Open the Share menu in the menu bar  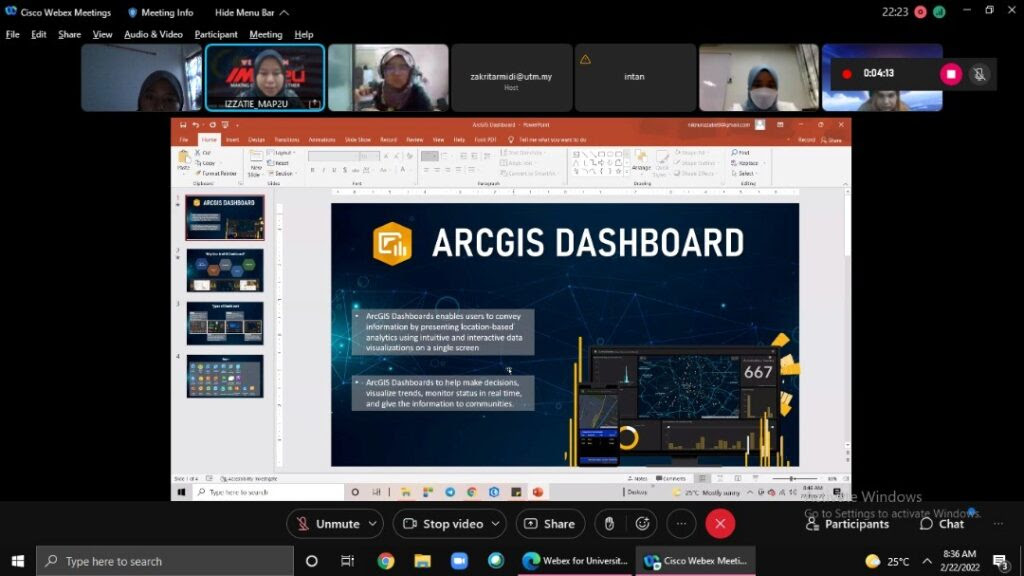[69, 35]
